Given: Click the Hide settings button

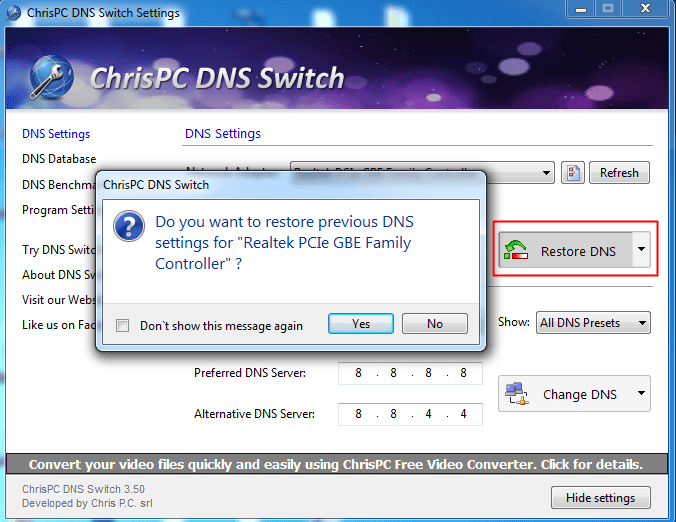Looking at the screenshot, I should 600,498.
